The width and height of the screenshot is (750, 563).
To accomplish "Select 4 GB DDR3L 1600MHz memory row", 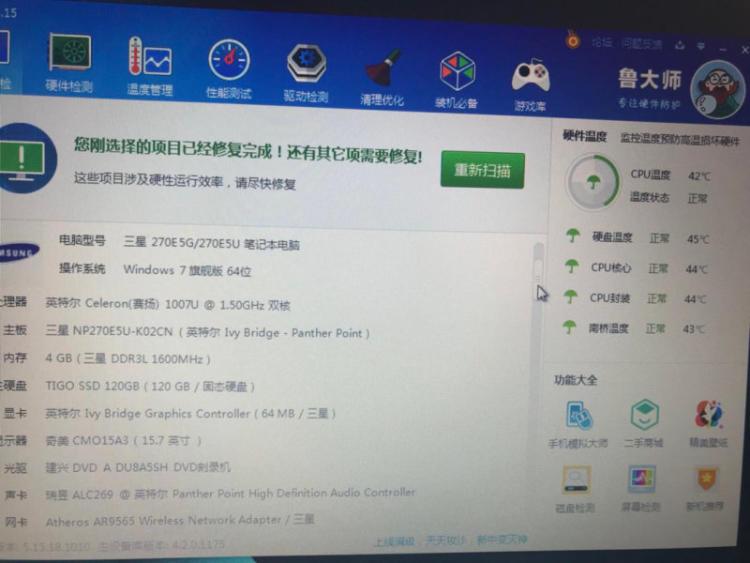I will tap(106, 358).
